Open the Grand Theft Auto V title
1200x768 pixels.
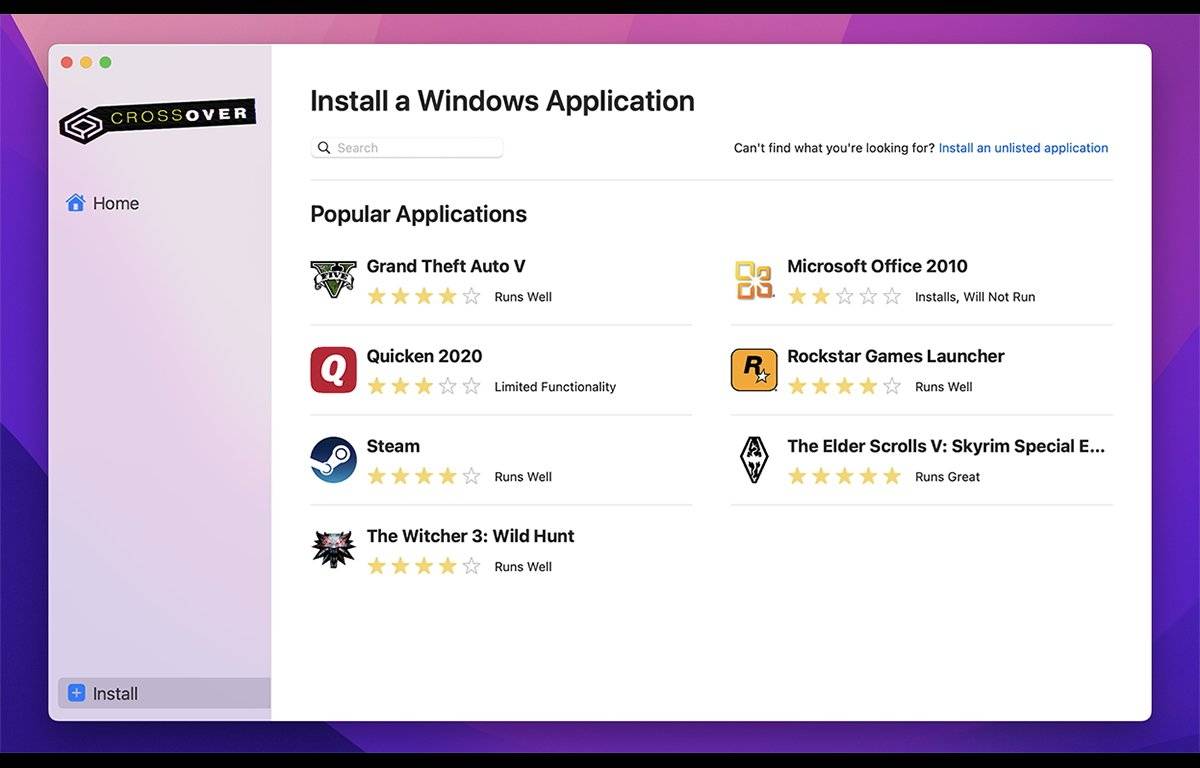tap(446, 266)
